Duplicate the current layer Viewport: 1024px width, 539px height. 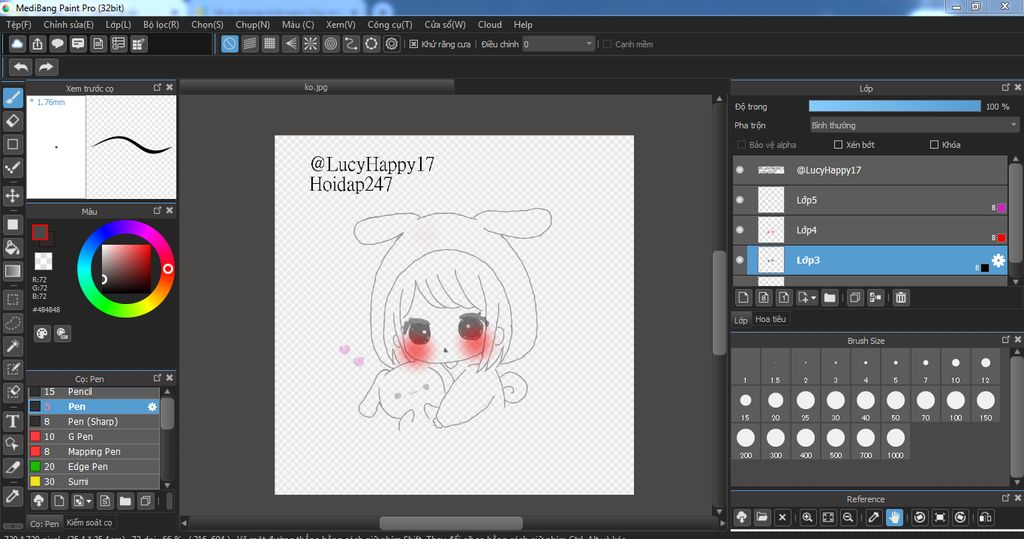click(855, 298)
